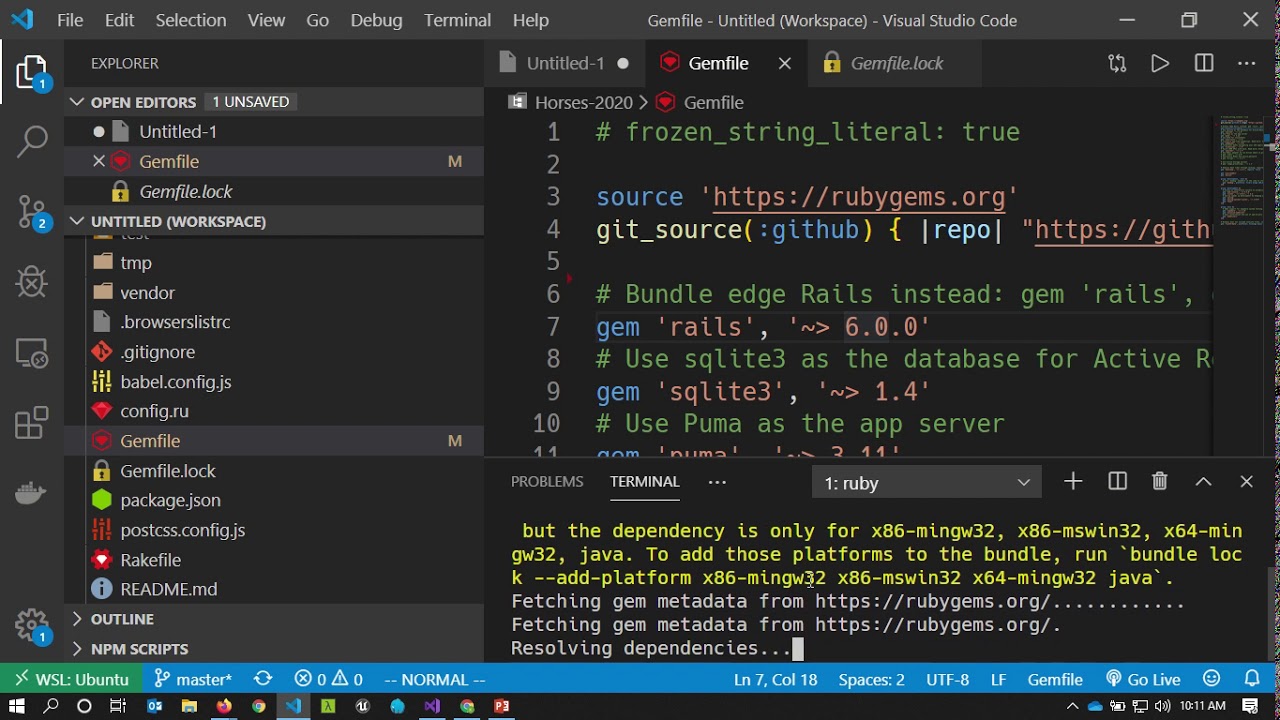This screenshot has height=720, width=1280.
Task: Start Go Live server
Action: click(x=1143, y=679)
